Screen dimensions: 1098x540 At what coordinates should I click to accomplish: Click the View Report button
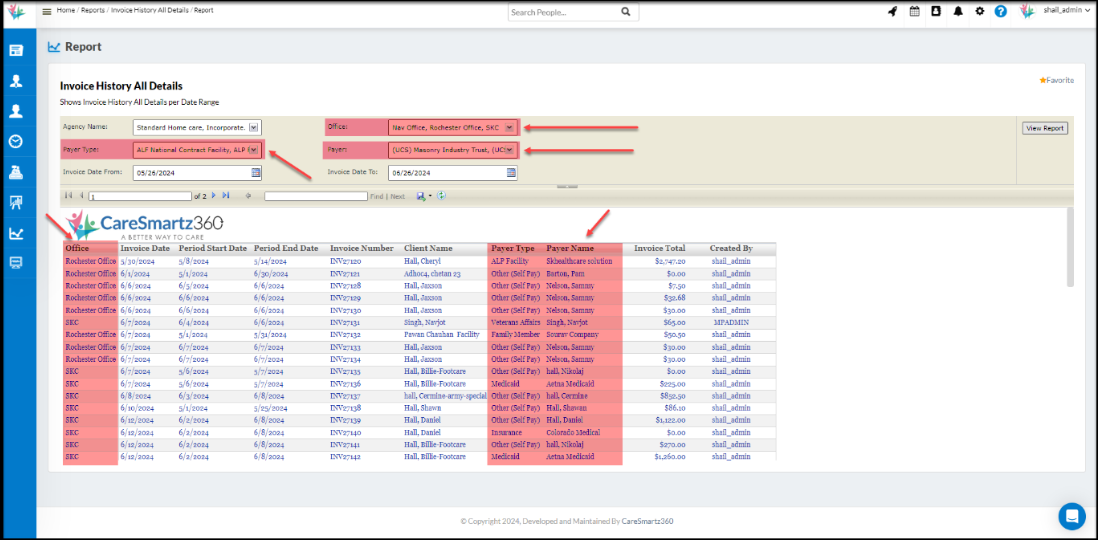coord(1045,128)
